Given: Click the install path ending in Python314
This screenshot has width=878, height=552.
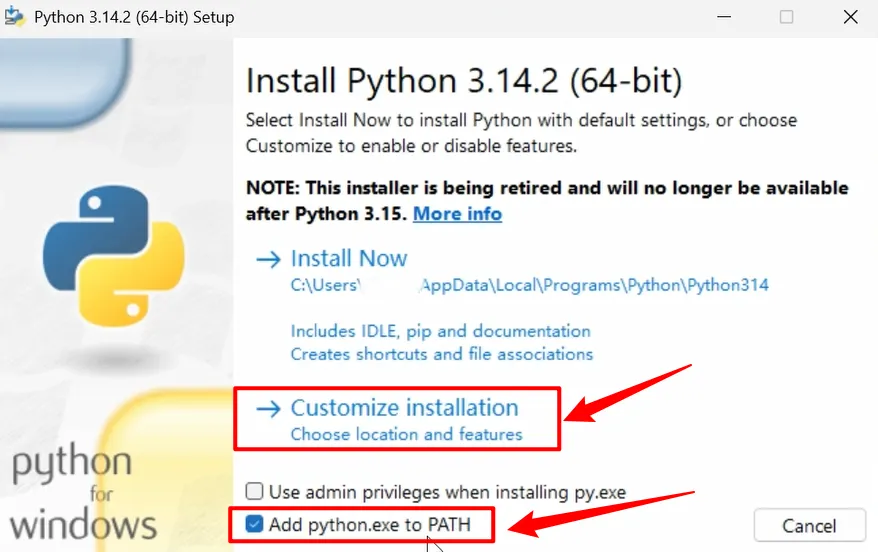Looking at the screenshot, I should pyautogui.click(x=529, y=285).
